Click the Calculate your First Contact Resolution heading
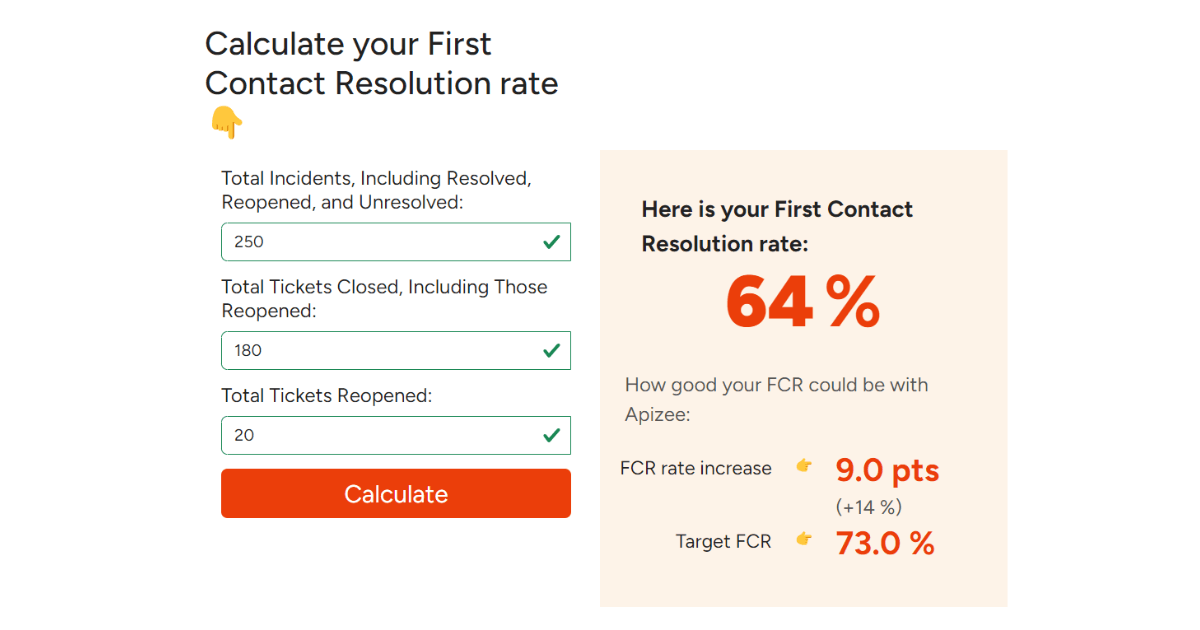 click(x=380, y=63)
